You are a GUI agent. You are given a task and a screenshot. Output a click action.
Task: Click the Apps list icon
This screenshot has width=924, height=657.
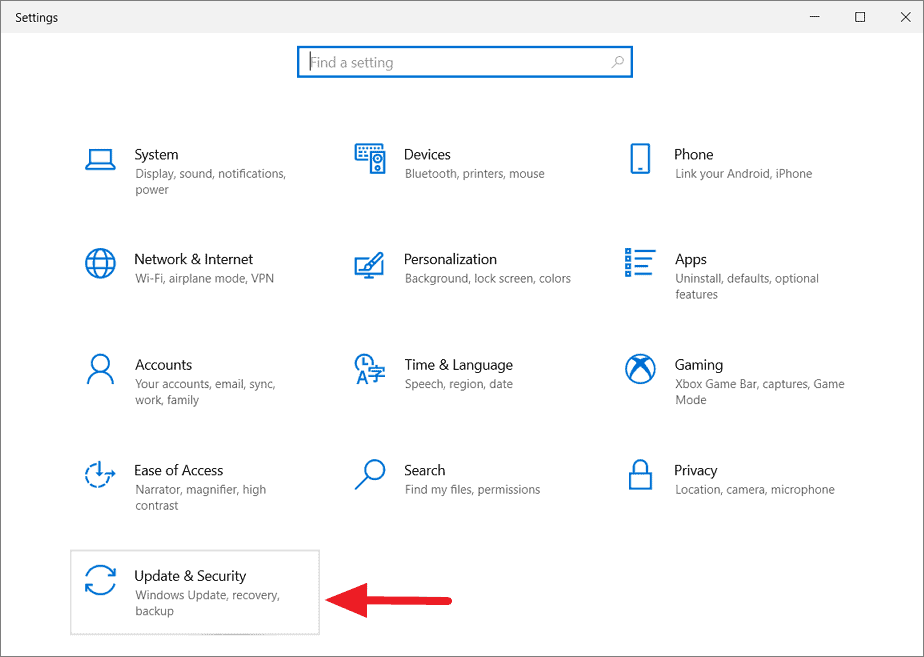[640, 262]
